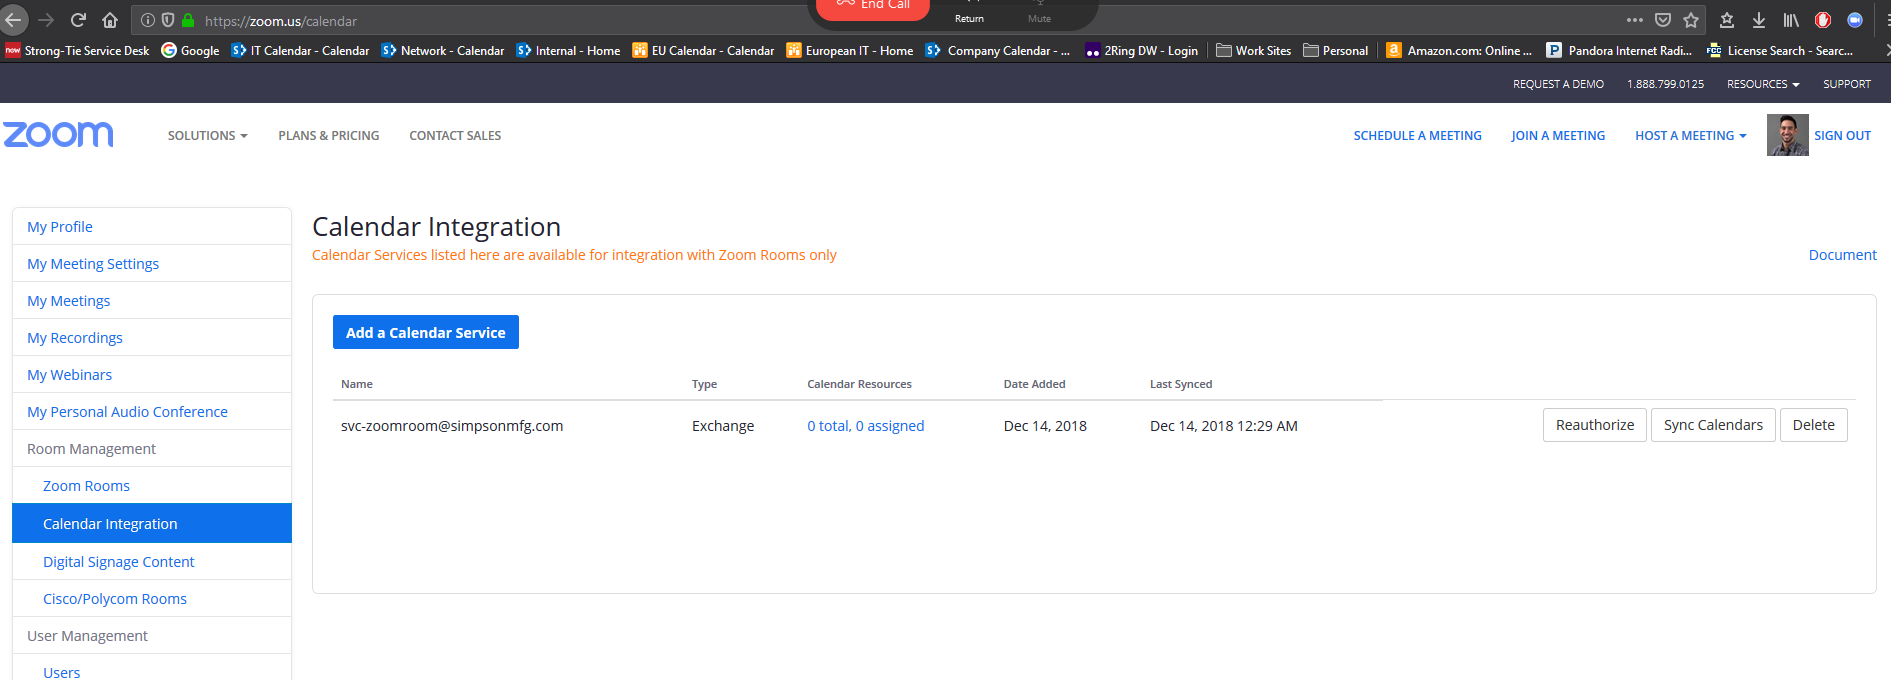Open Network - Calendar bookmark
The width and height of the screenshot is (1891, 680).
pos(442,50)
